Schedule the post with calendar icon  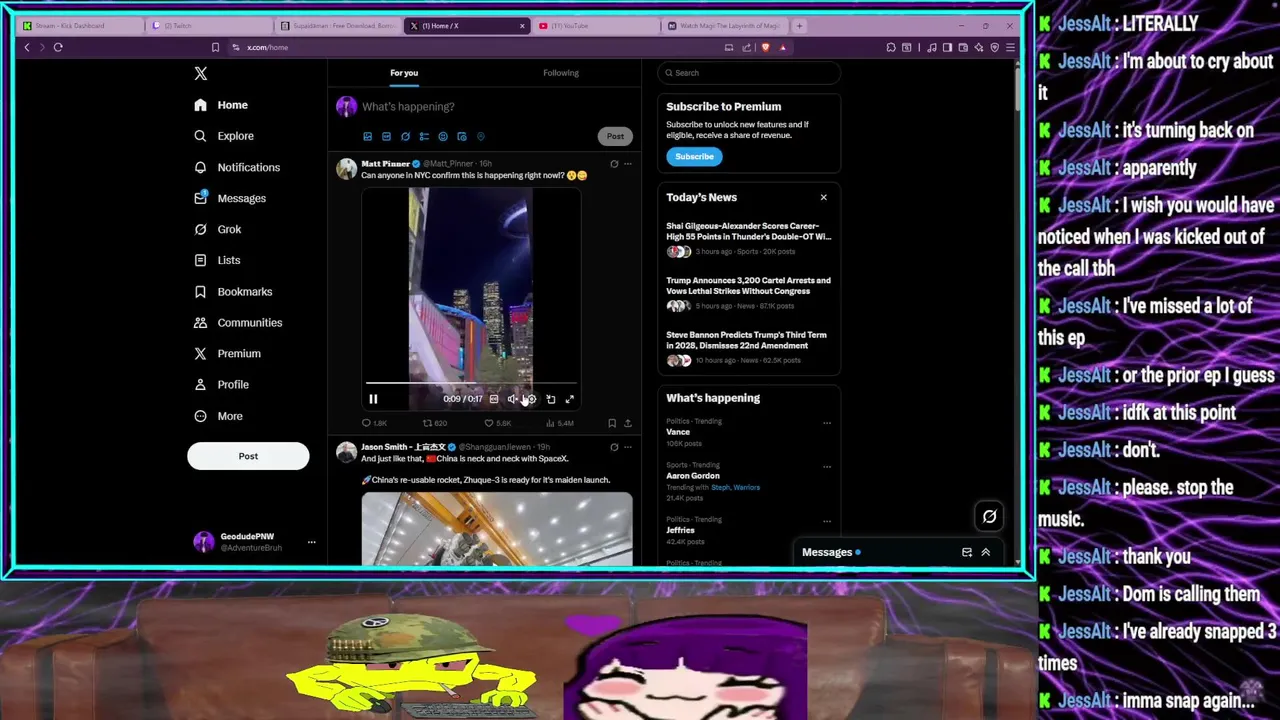(x=462, y=136)
